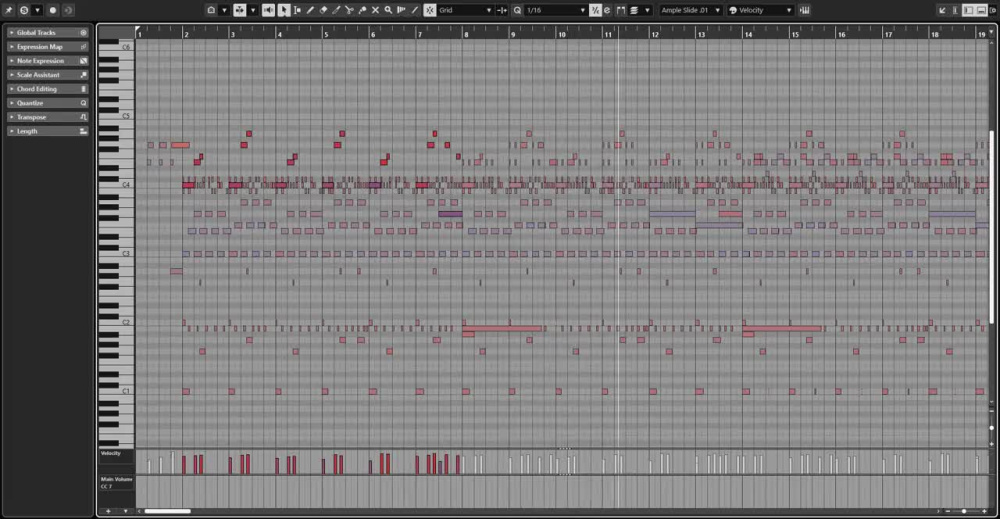Select the Zoom magnifier tool
Screen dimensions: 1000x519
click(x=388, y=10)
